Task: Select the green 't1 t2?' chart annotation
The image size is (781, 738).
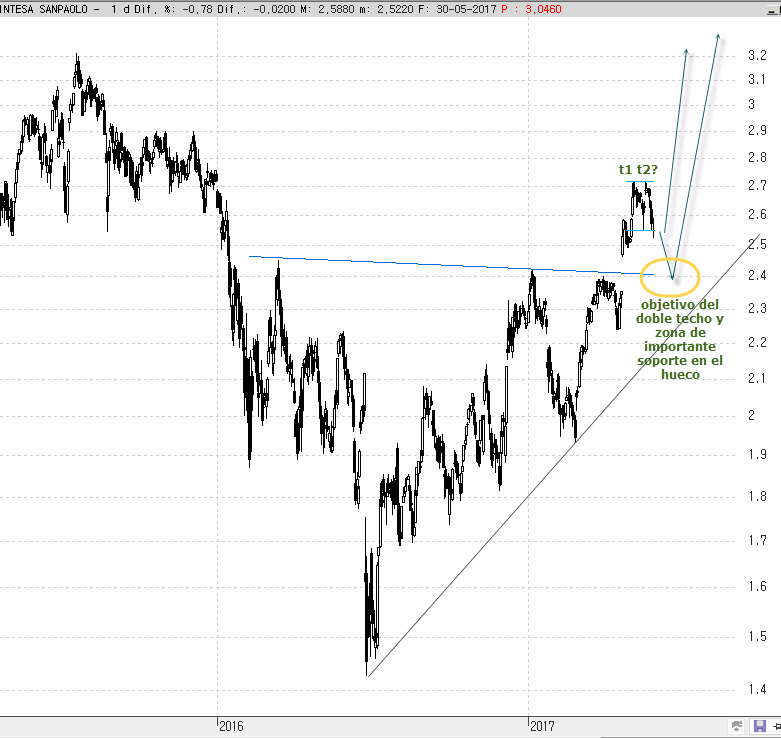Action: (x=638, y=170)
